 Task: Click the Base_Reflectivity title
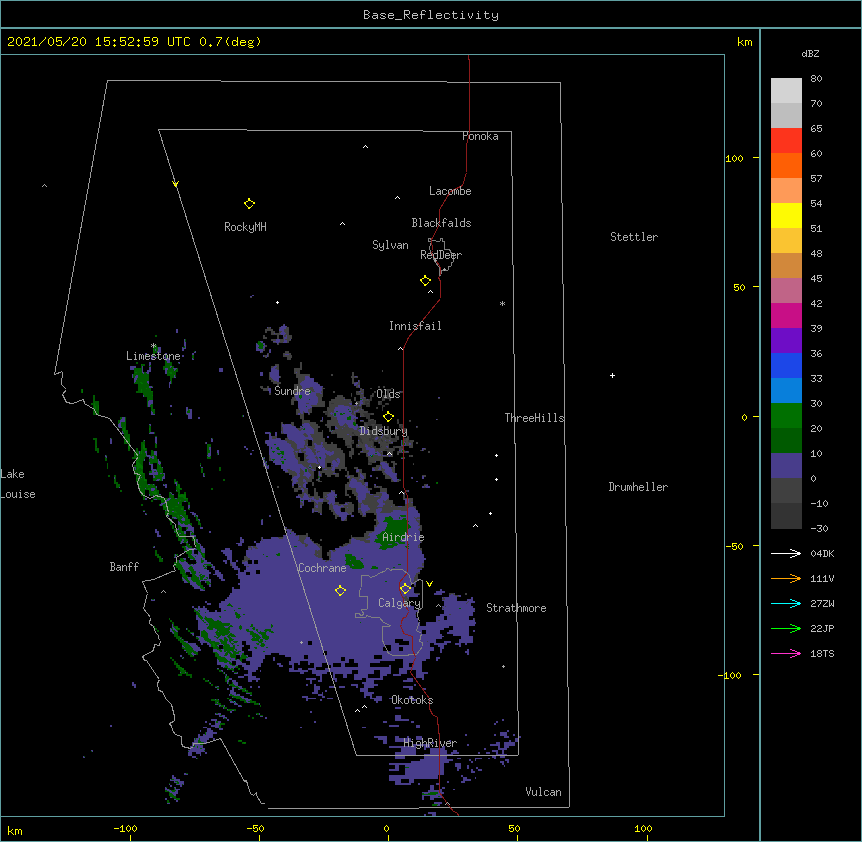tap(431, 15)
